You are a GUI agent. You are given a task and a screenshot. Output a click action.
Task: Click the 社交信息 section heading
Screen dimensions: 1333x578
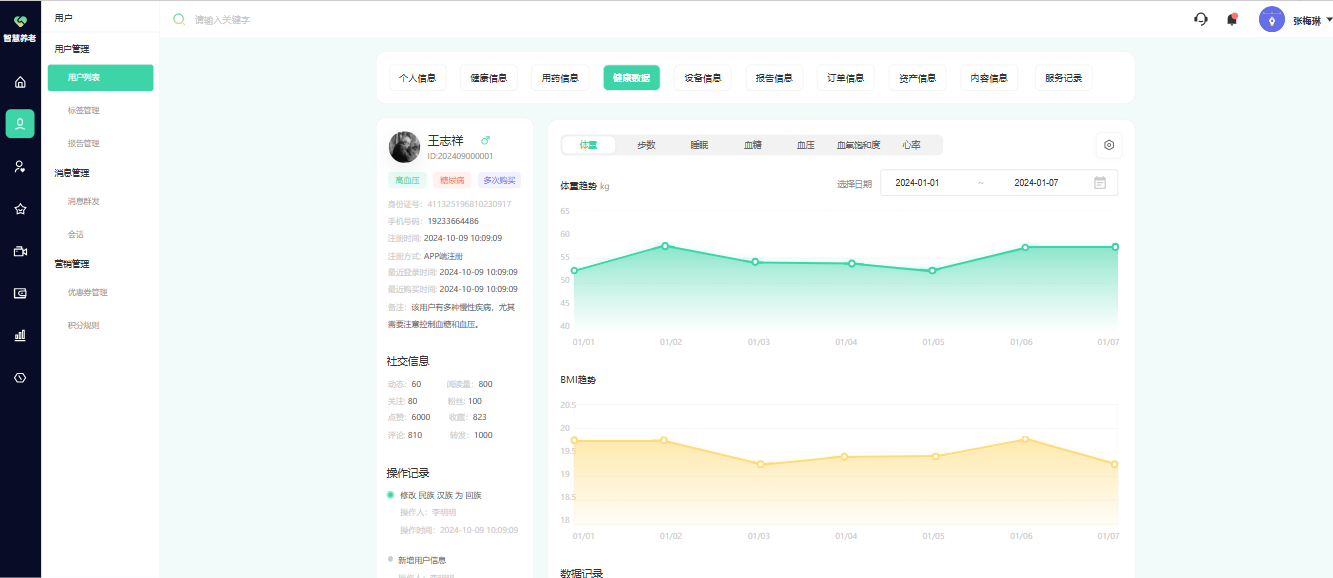408,361
